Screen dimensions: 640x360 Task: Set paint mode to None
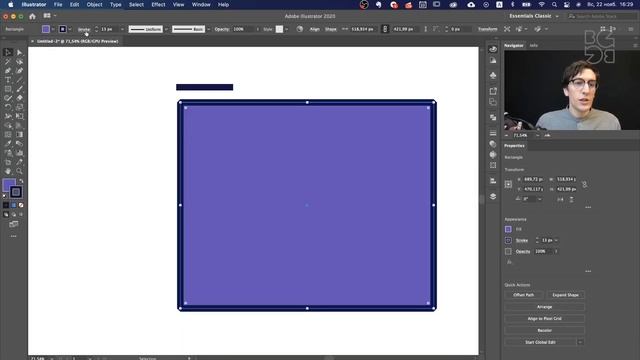pyautogui.click(x=21, y=205)
